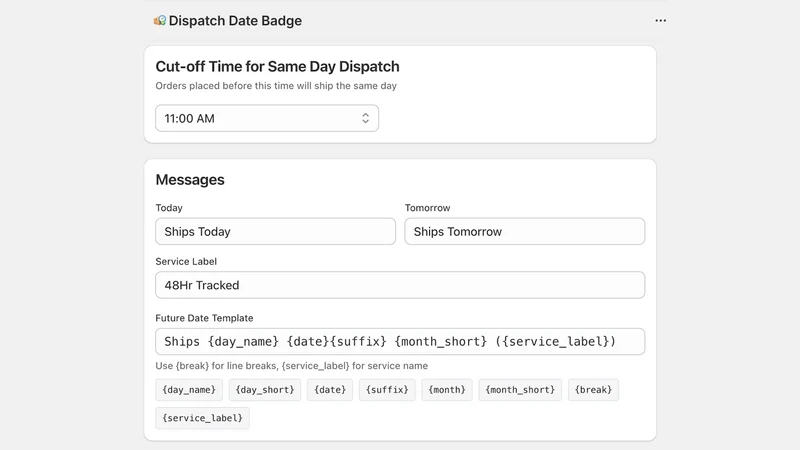The height and width of the screenshot is (450, 800).
Task: Click the Tomorrow message input field
Action: click(x=524, y=232)
